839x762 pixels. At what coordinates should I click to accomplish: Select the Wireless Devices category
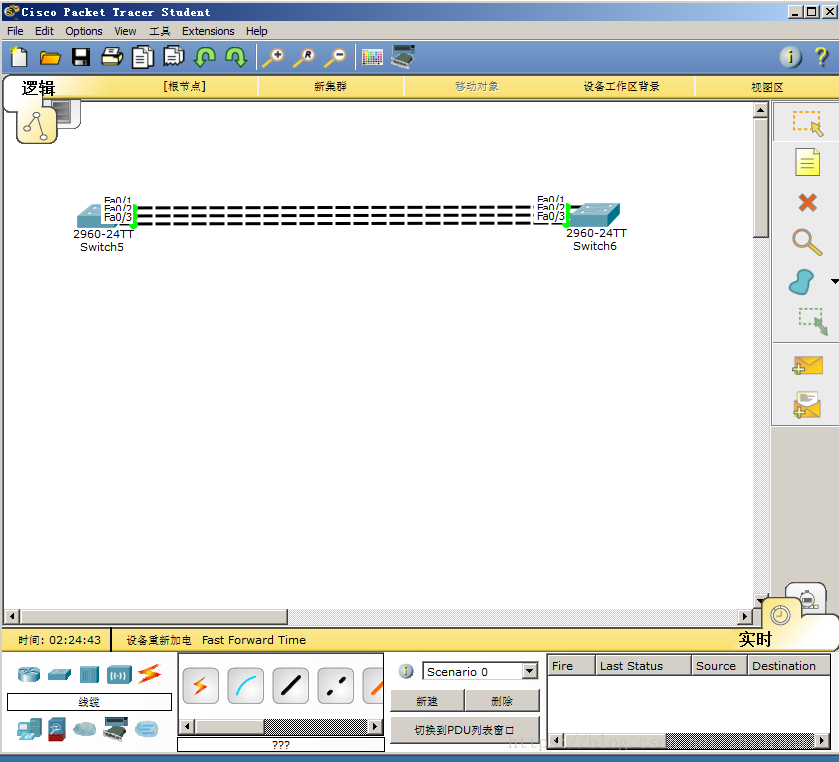(x=119, y=675)
